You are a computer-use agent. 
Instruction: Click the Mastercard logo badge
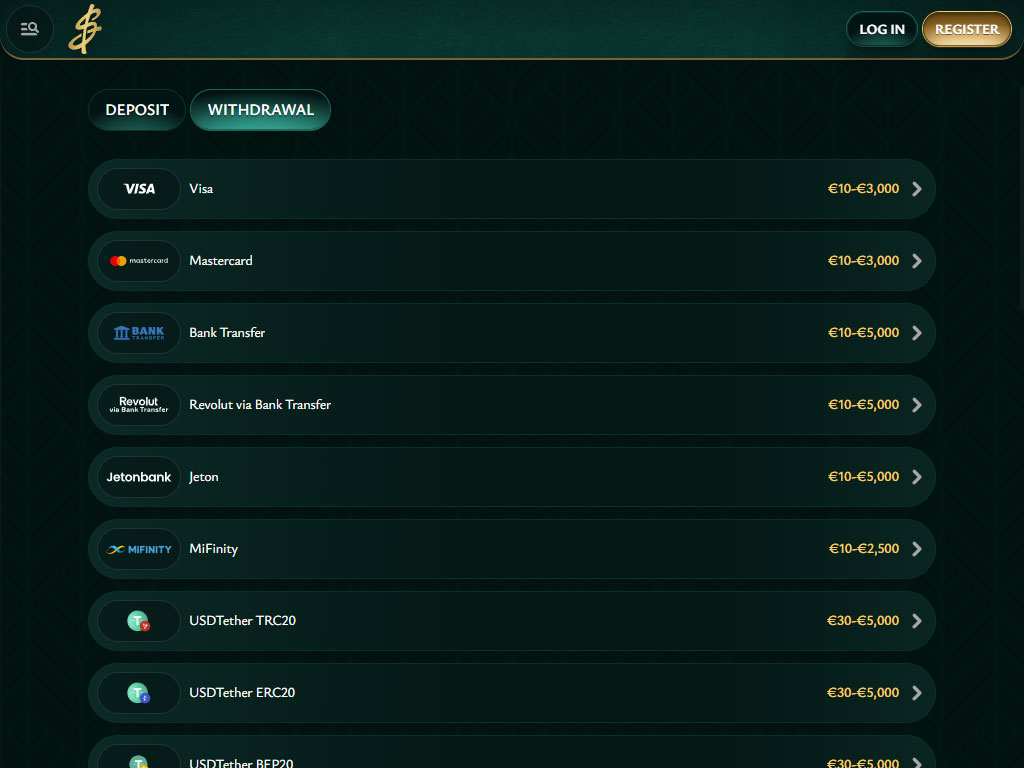pyautogui.click(x=139, y=261)
